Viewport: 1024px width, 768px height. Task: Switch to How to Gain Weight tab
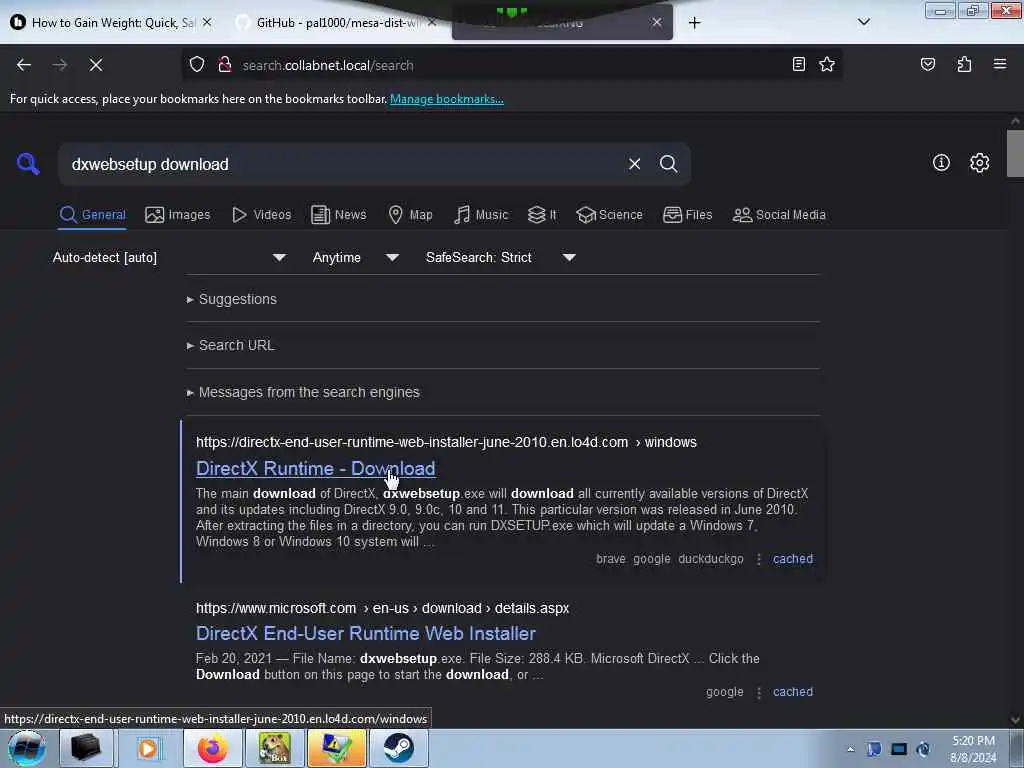[x=104, y=23]
